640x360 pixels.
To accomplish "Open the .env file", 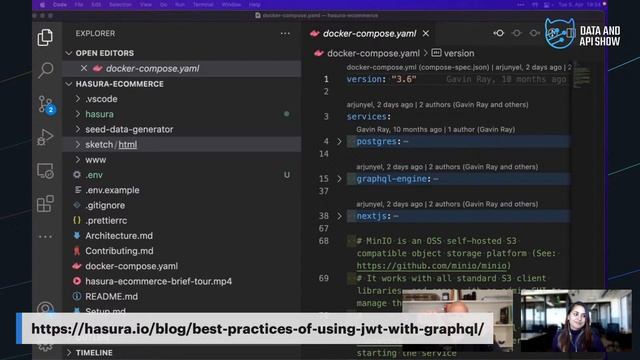I will (x=182, y=175).
